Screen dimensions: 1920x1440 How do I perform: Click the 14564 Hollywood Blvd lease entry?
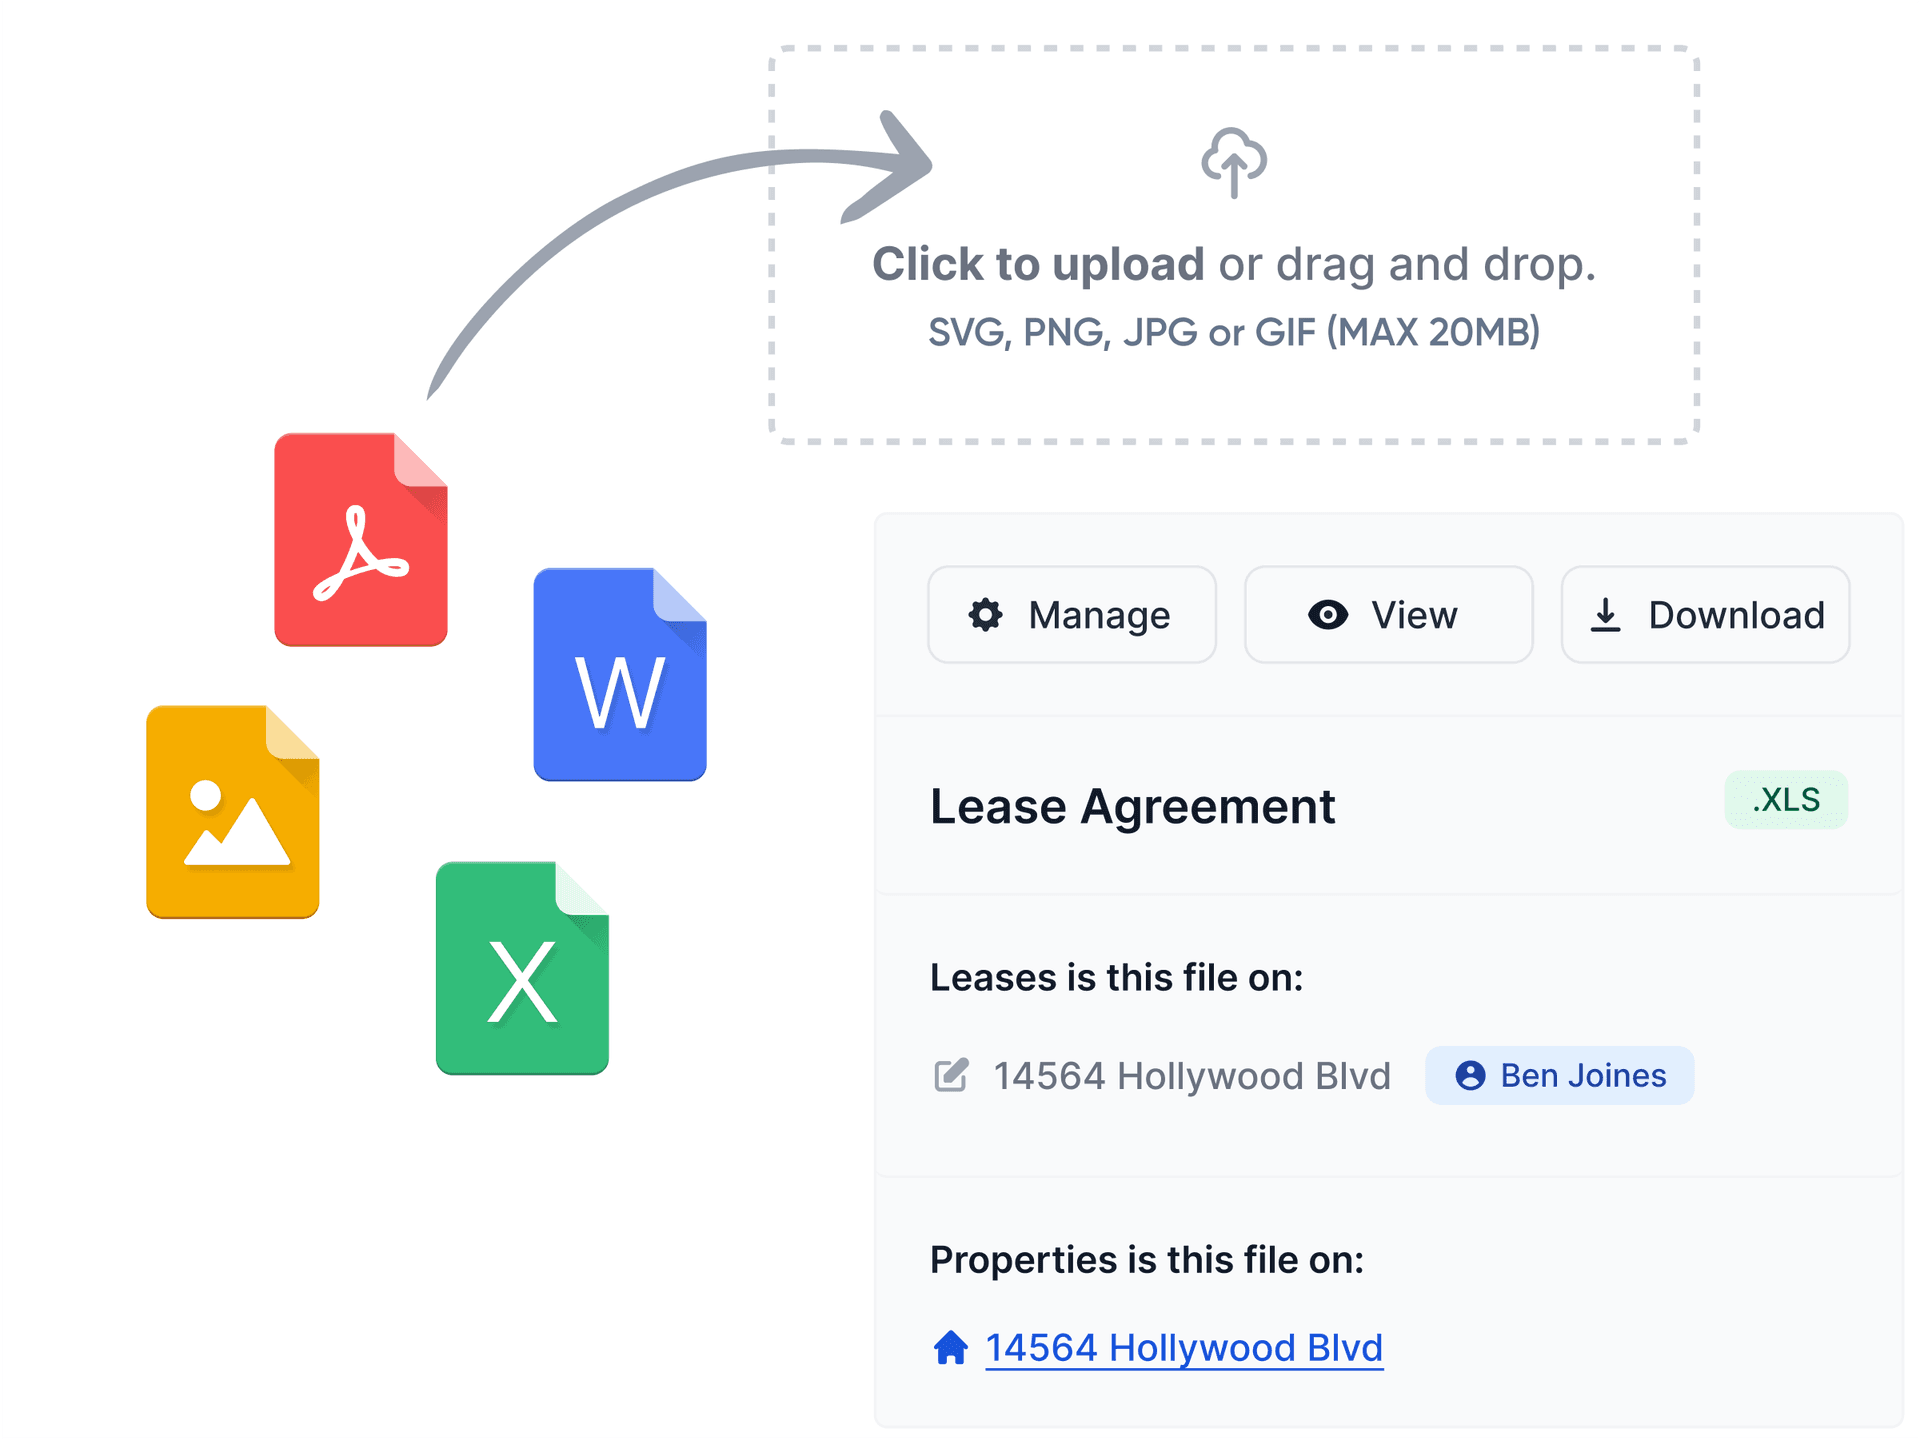[1192, 1075]
